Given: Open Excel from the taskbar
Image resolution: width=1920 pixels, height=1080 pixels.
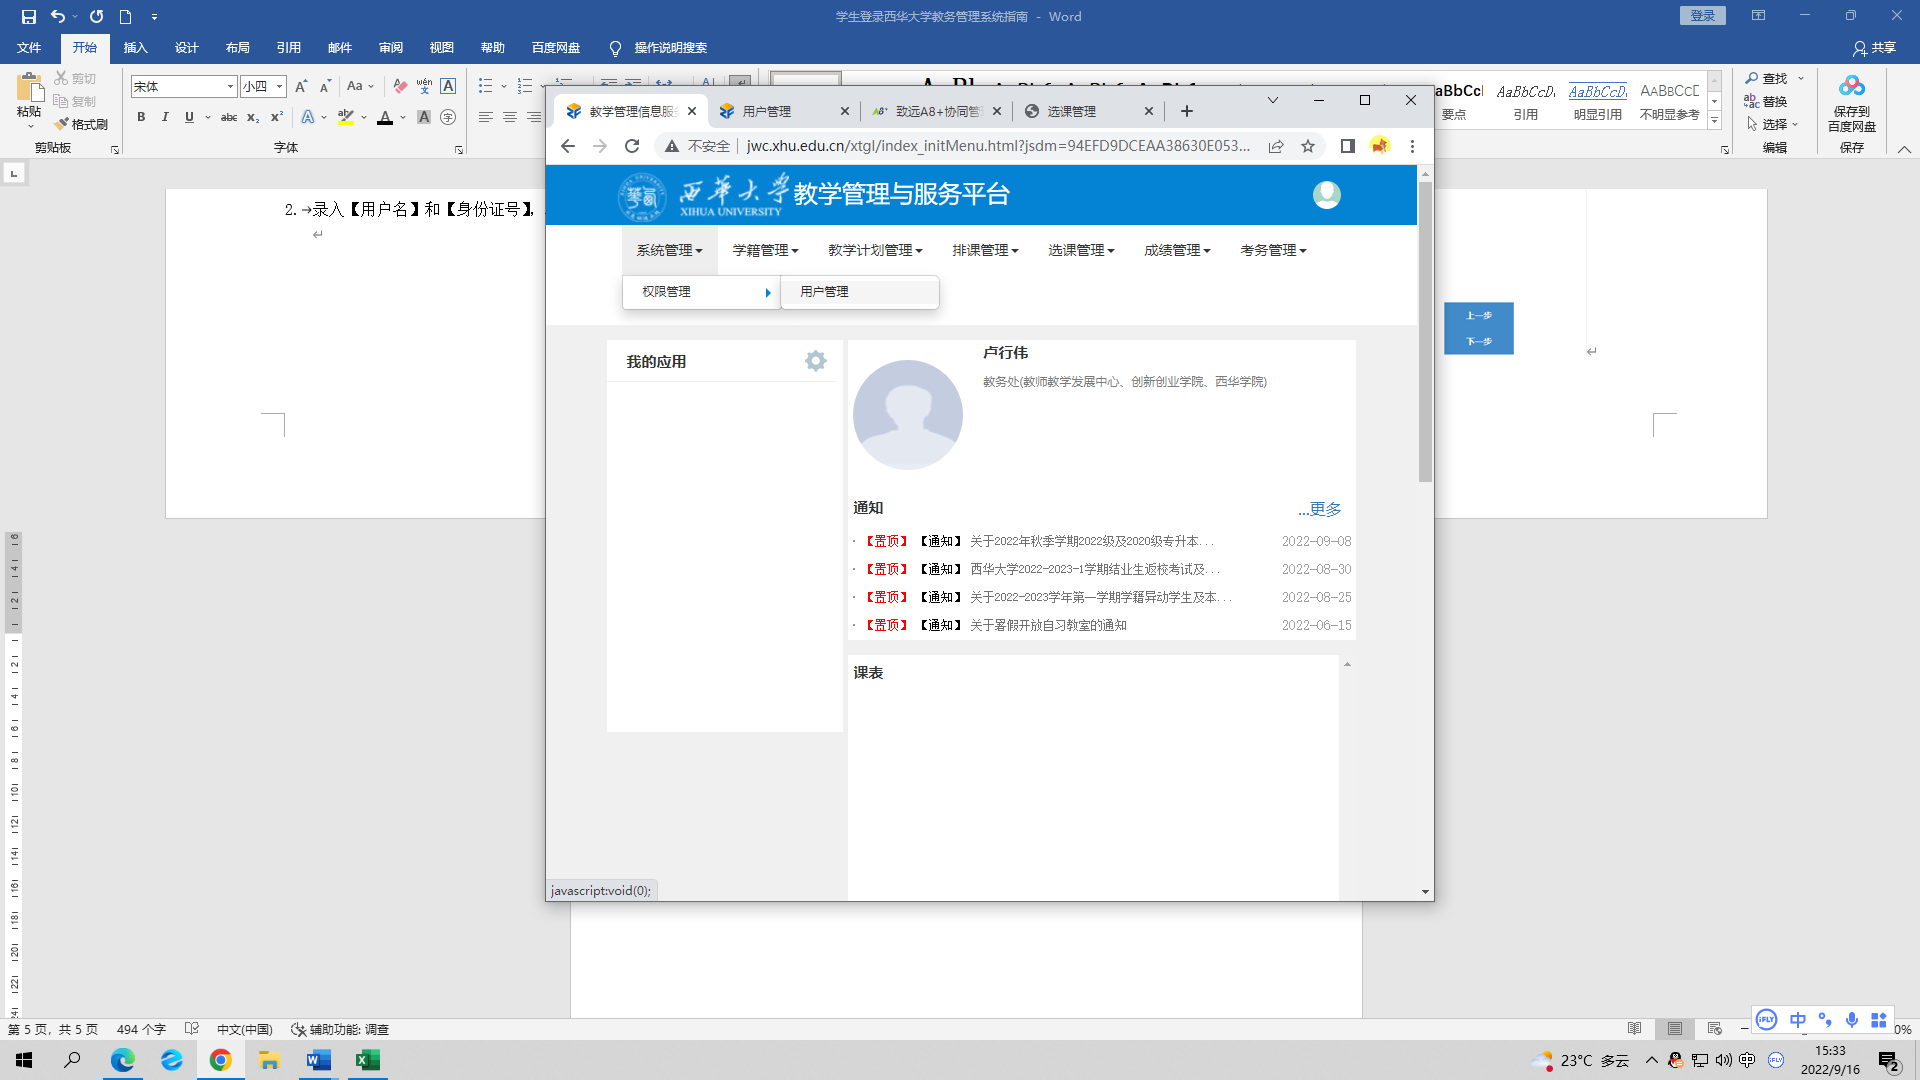Looking at the screenshot, I should pos(367,1060).
